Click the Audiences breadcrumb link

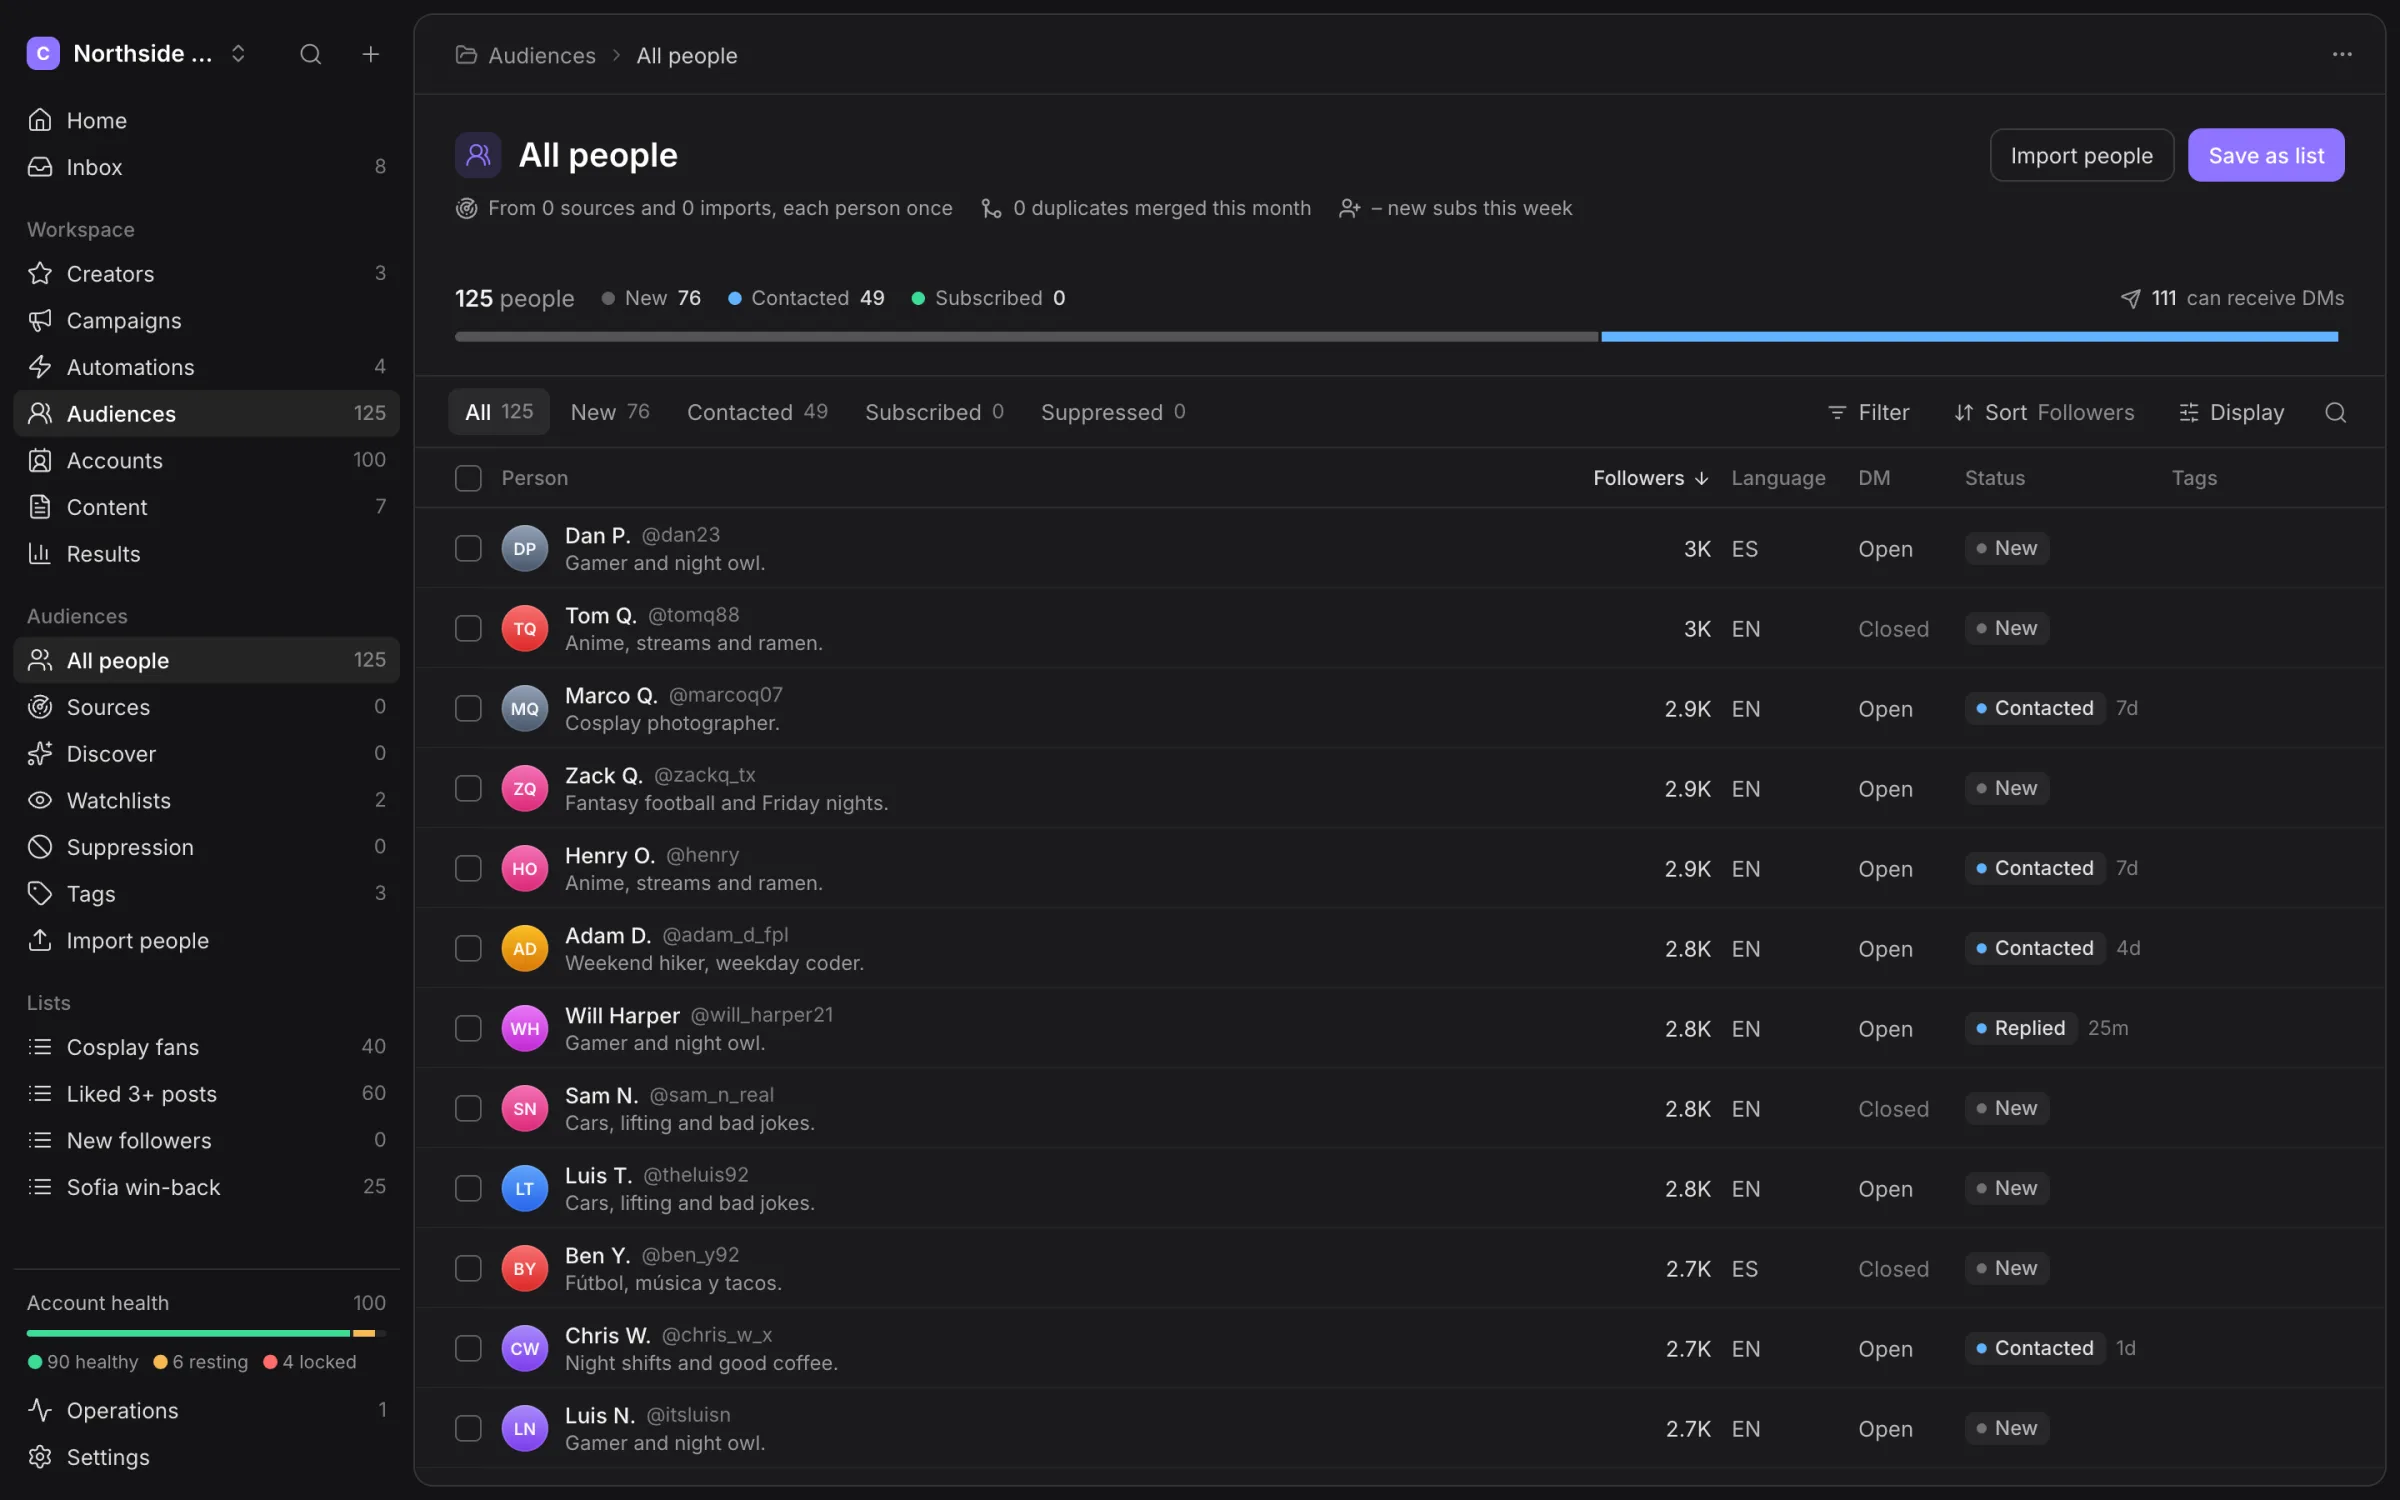pos(541,55)
